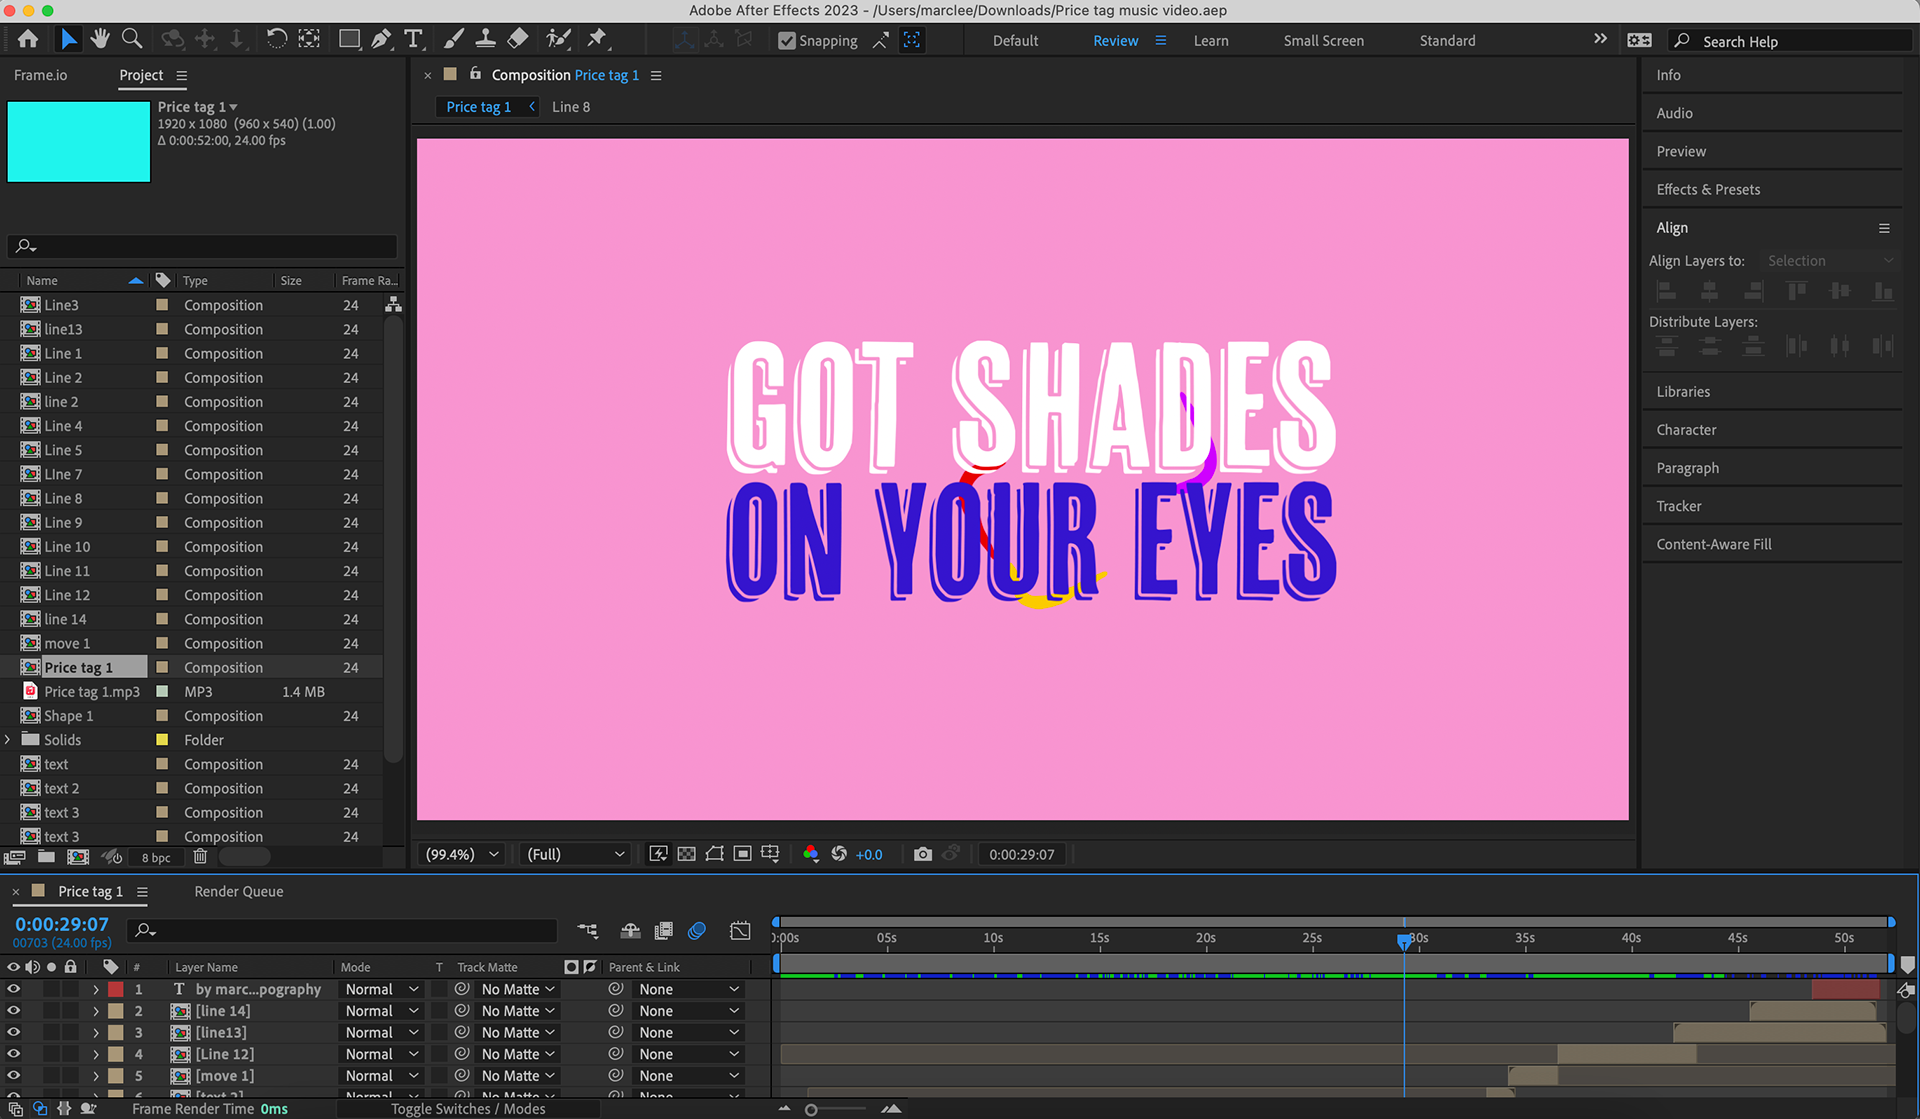Screen dimensions: 1920x1119
Task: Click Toggle Switches / Modes button
Action: tap(468, 1109)
